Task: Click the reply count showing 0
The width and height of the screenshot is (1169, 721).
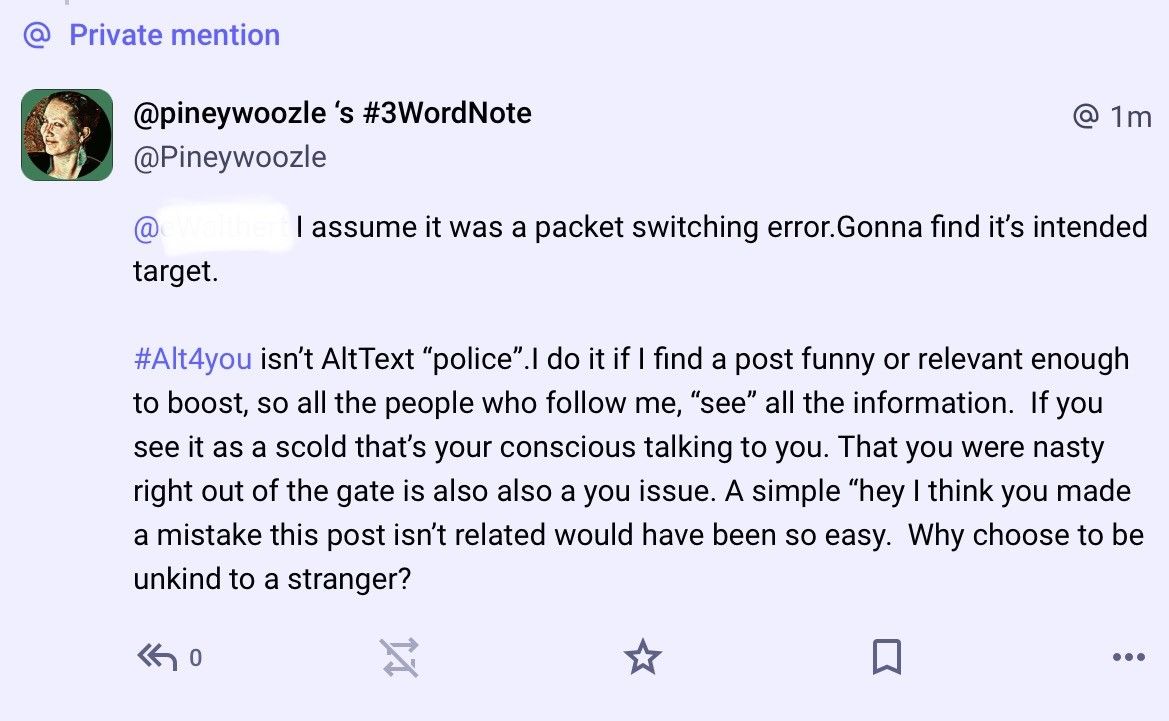Action: [196, 658]
